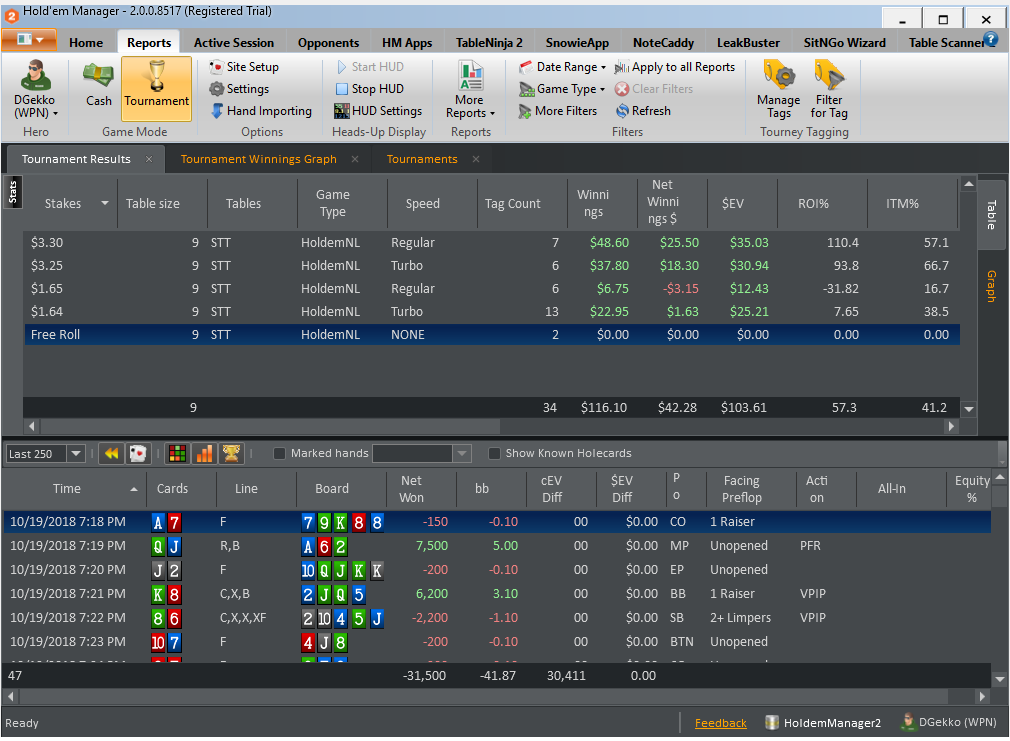Click the Stop HUD checkbox icon
This screenshot has height=741, width=1010.
coord(342,89)
